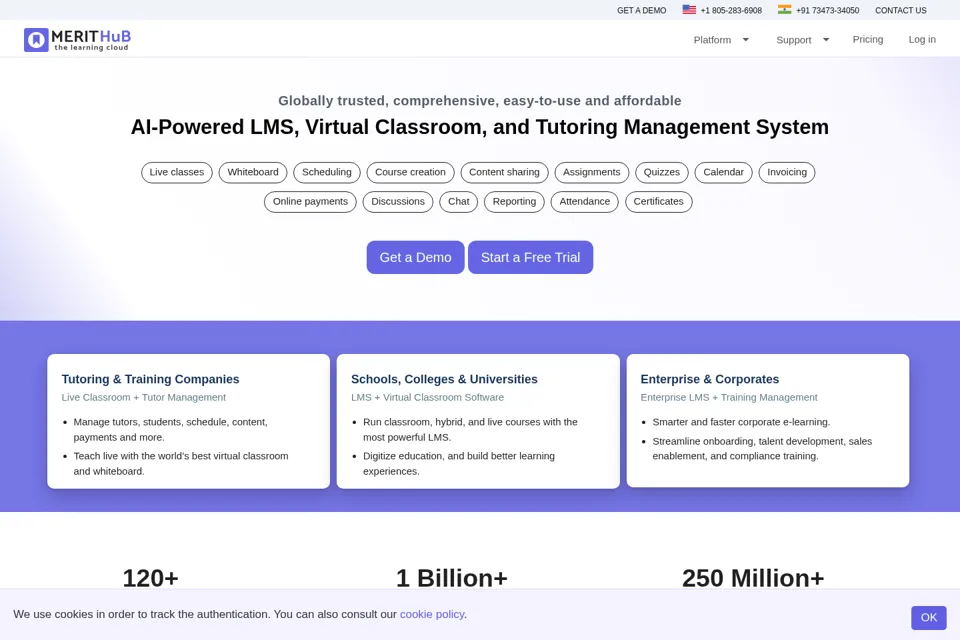The height and width of the screenshot is (640, 960).
Task: Click 'Globally trusted, comprehensive' tagline
Action: point(480,100)
